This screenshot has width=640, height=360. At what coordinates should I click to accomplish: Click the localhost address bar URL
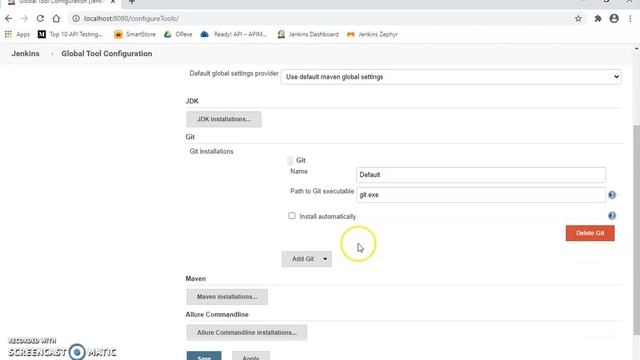131,18
